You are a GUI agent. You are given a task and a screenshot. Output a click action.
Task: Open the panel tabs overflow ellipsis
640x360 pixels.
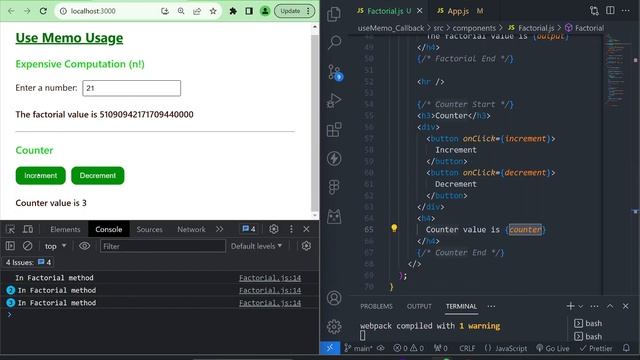(x=491, y=306)
